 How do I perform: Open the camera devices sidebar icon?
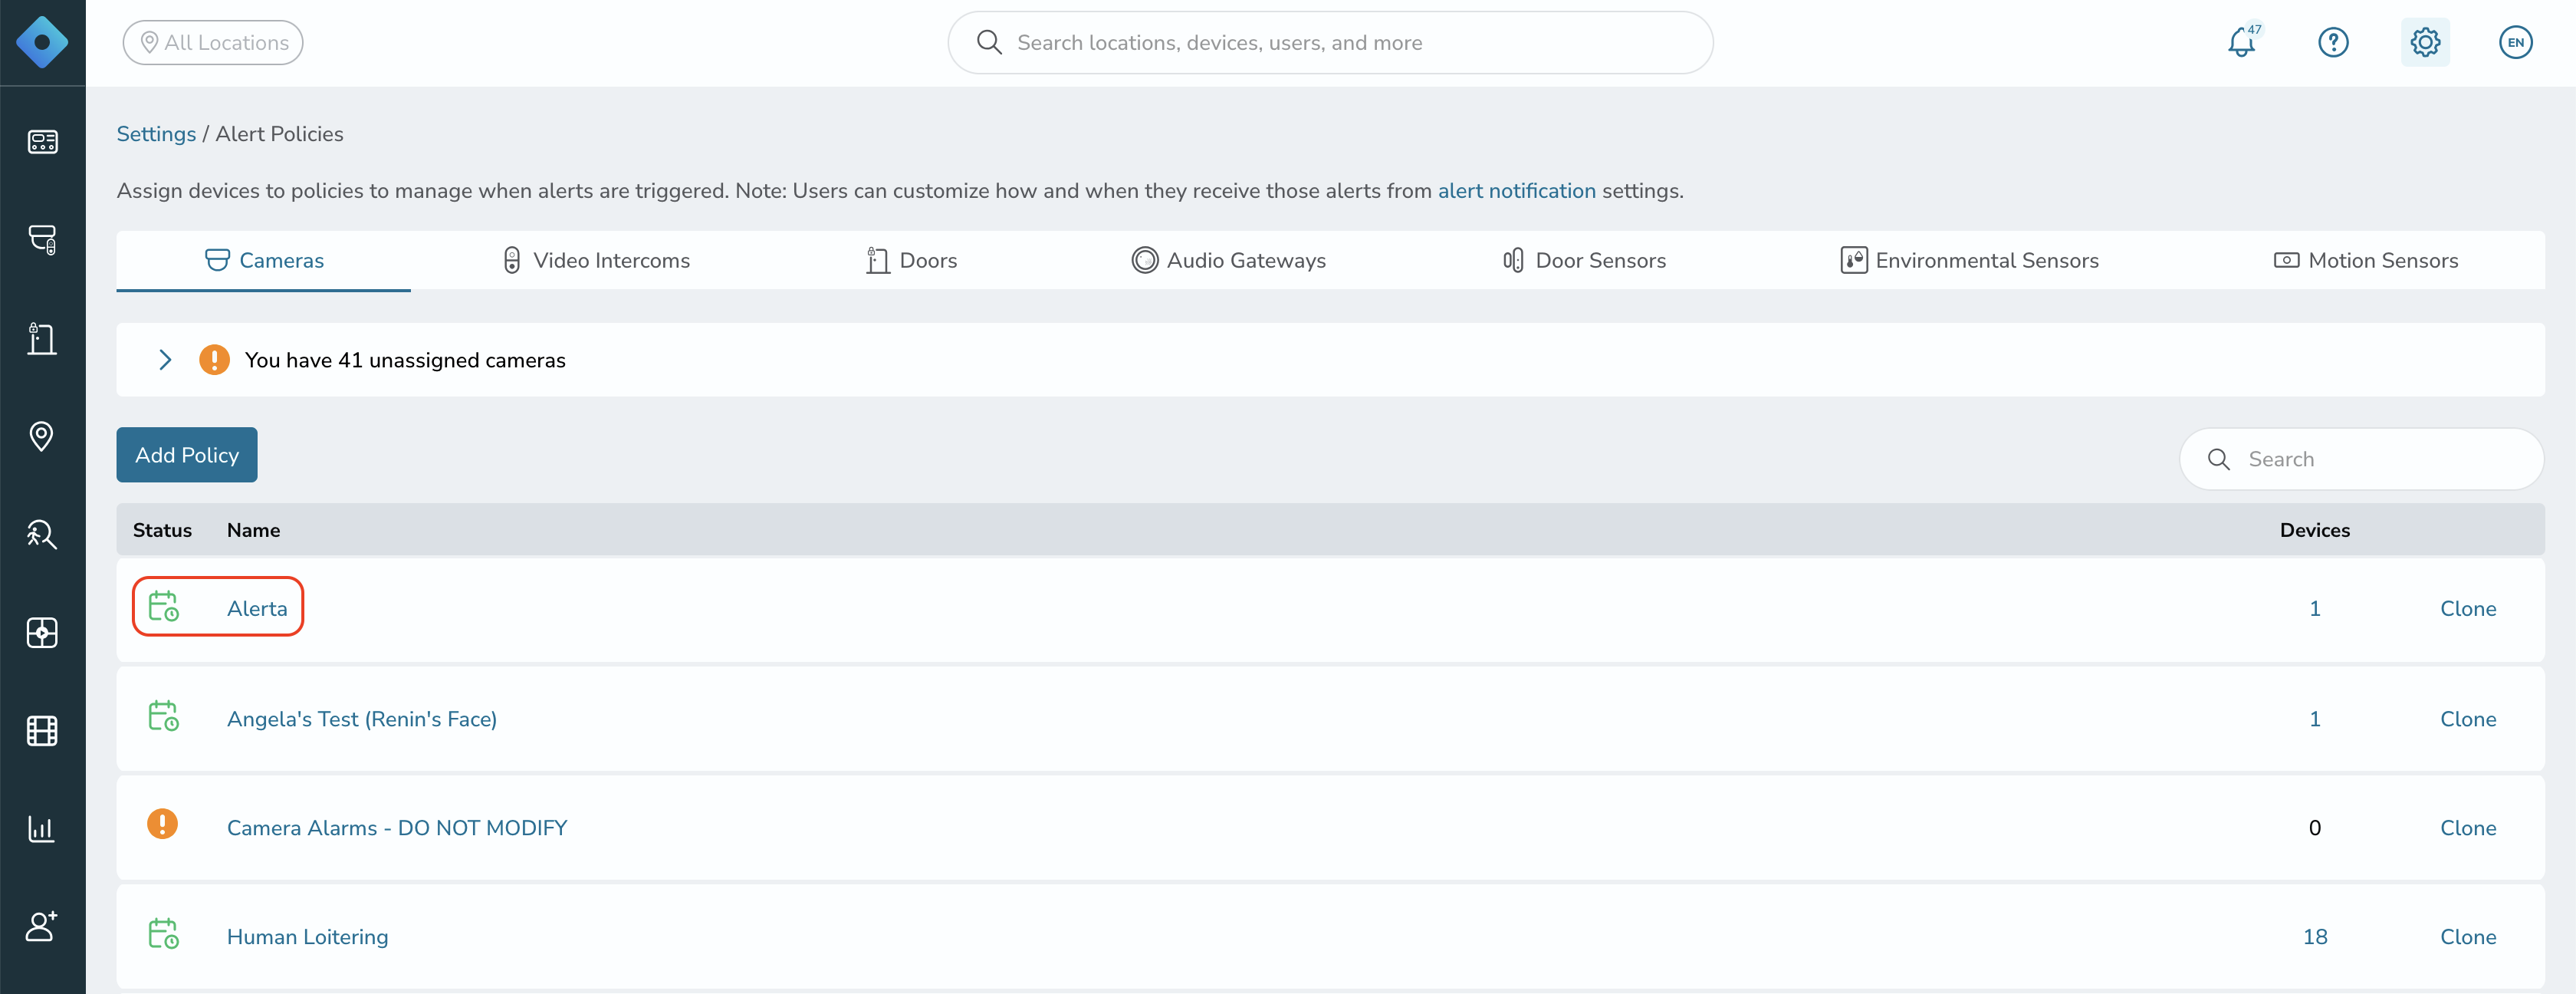(42, 240)
